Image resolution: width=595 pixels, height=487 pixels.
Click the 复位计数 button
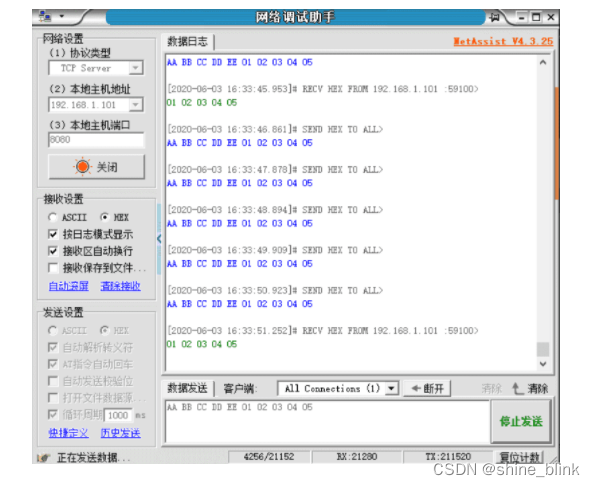tap(520, 457)
